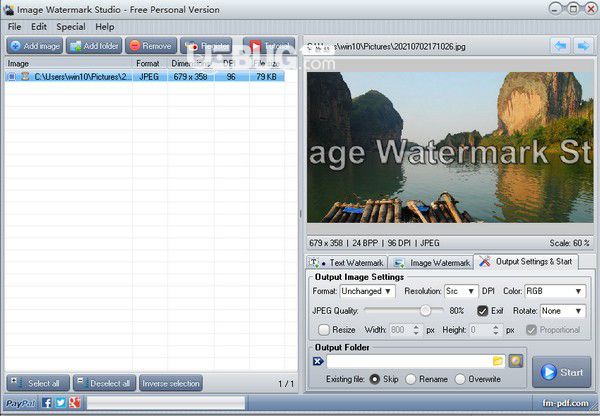Go to next image with right arrow
This screenshot has width=600, height=416.
(584, 46)
